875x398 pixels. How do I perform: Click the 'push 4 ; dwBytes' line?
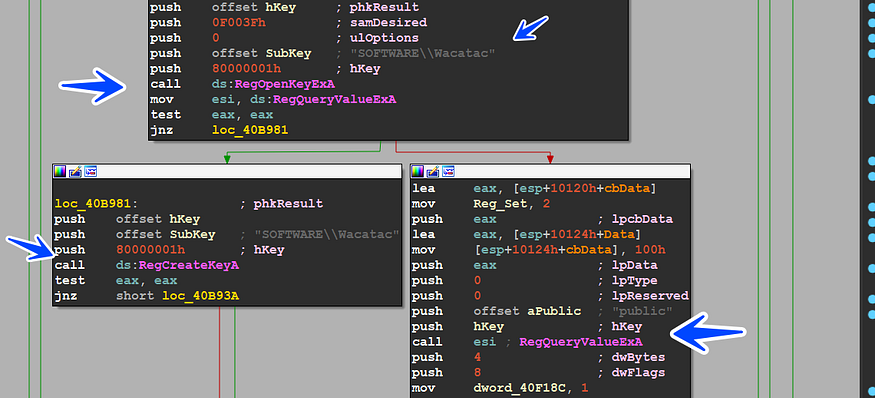(539, 357)
